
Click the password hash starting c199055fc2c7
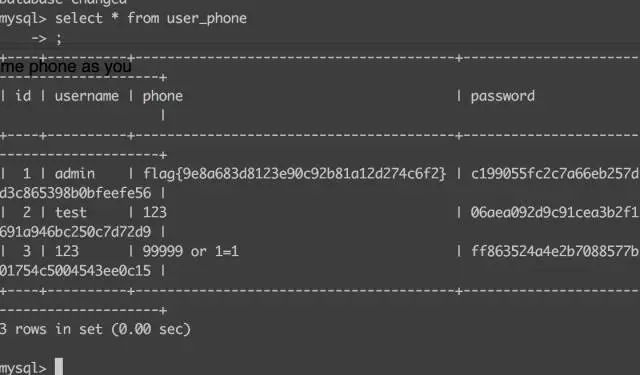click(555, 174)
